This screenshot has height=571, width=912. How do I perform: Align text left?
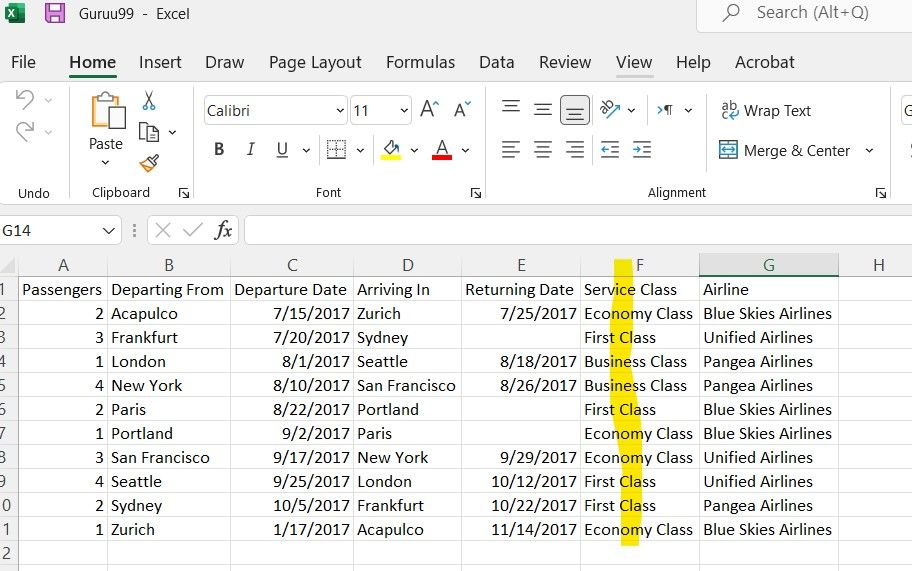[x=511, y=149]
